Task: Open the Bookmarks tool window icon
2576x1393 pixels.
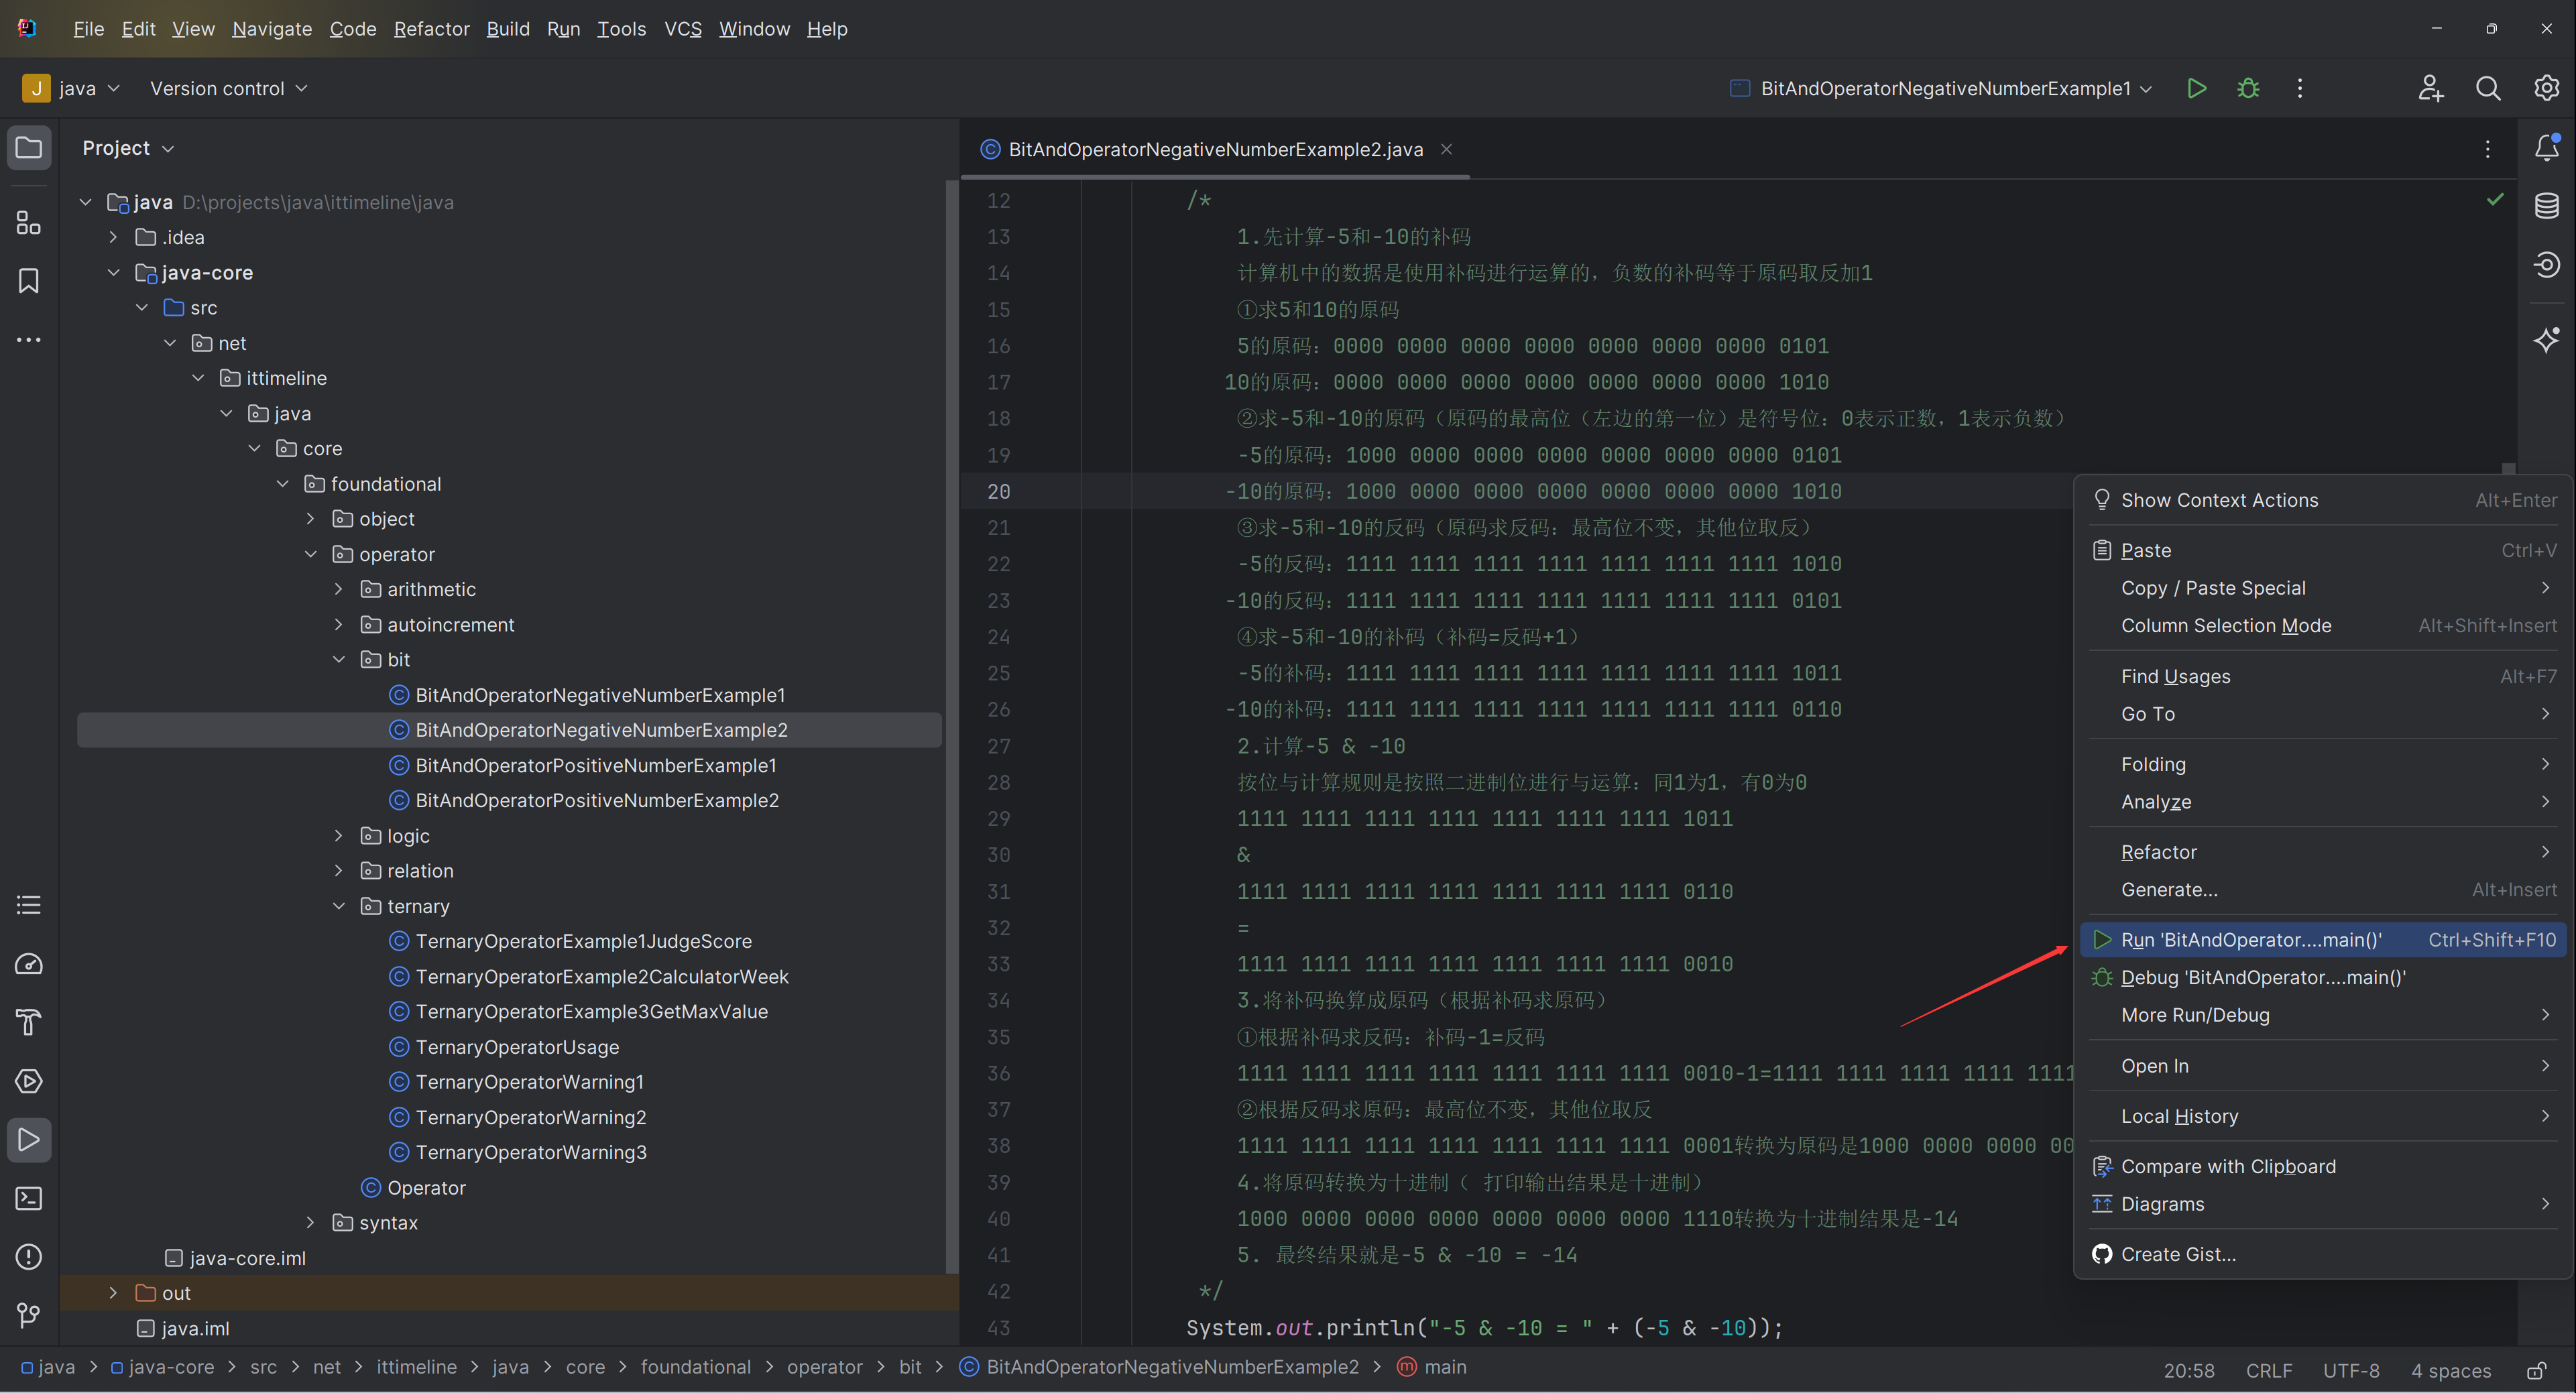Action: pyautogui.click(x=29, y=281)
